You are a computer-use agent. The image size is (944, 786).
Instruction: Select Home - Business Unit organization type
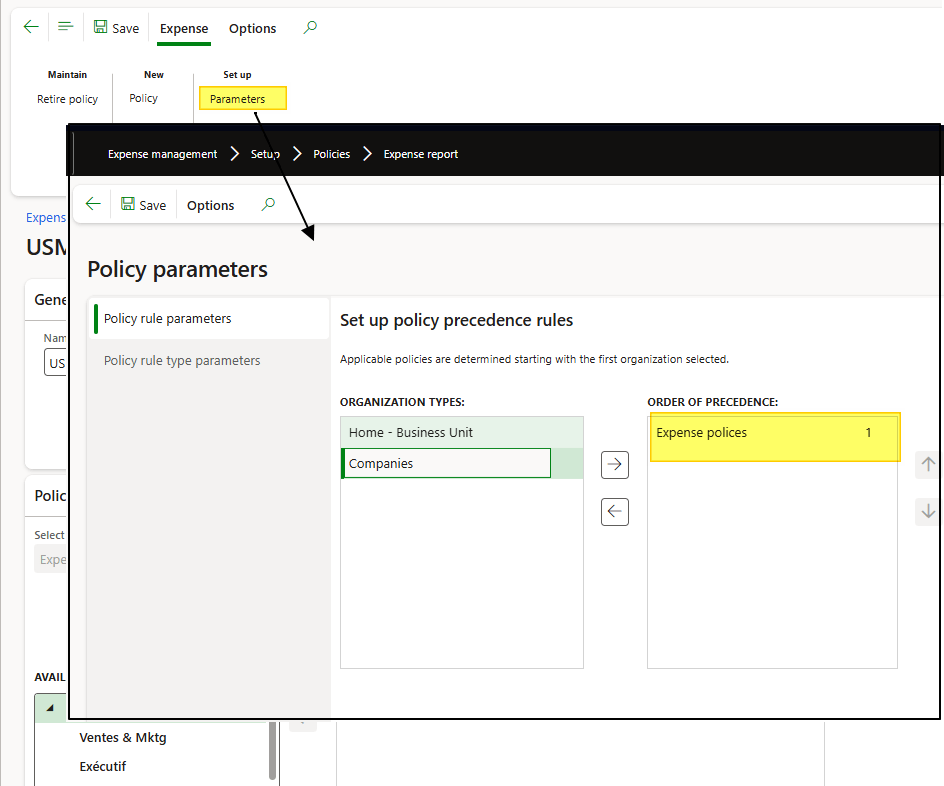[x=411, y=432]
